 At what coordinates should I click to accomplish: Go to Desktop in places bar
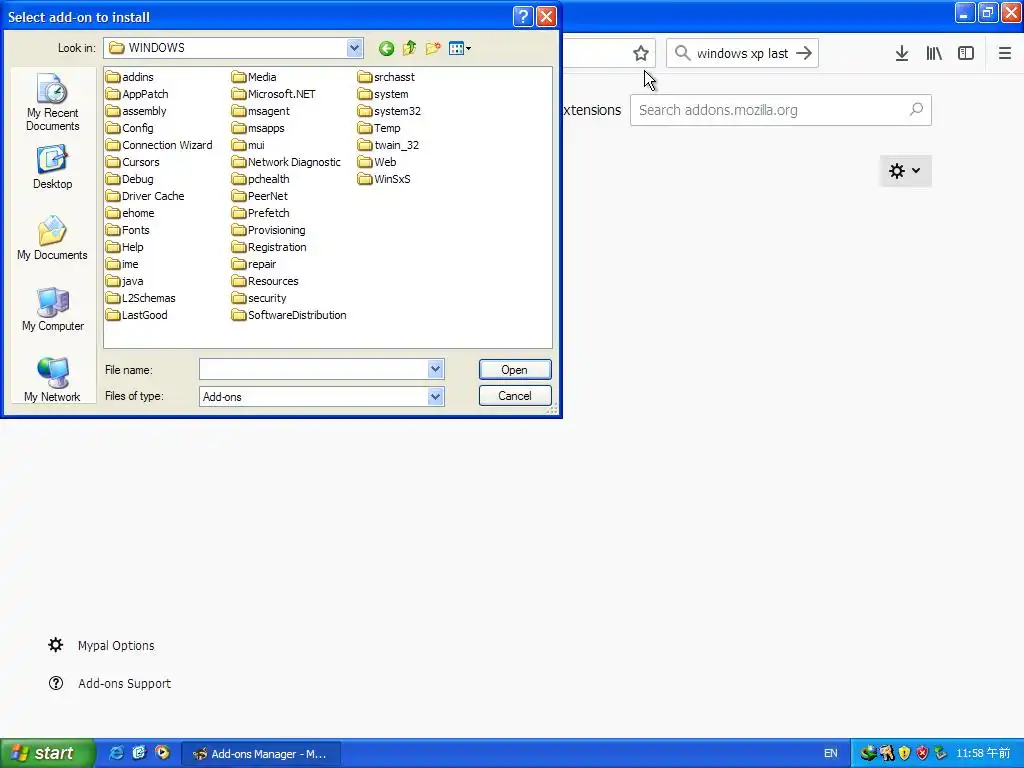click(x=52, y=168)
